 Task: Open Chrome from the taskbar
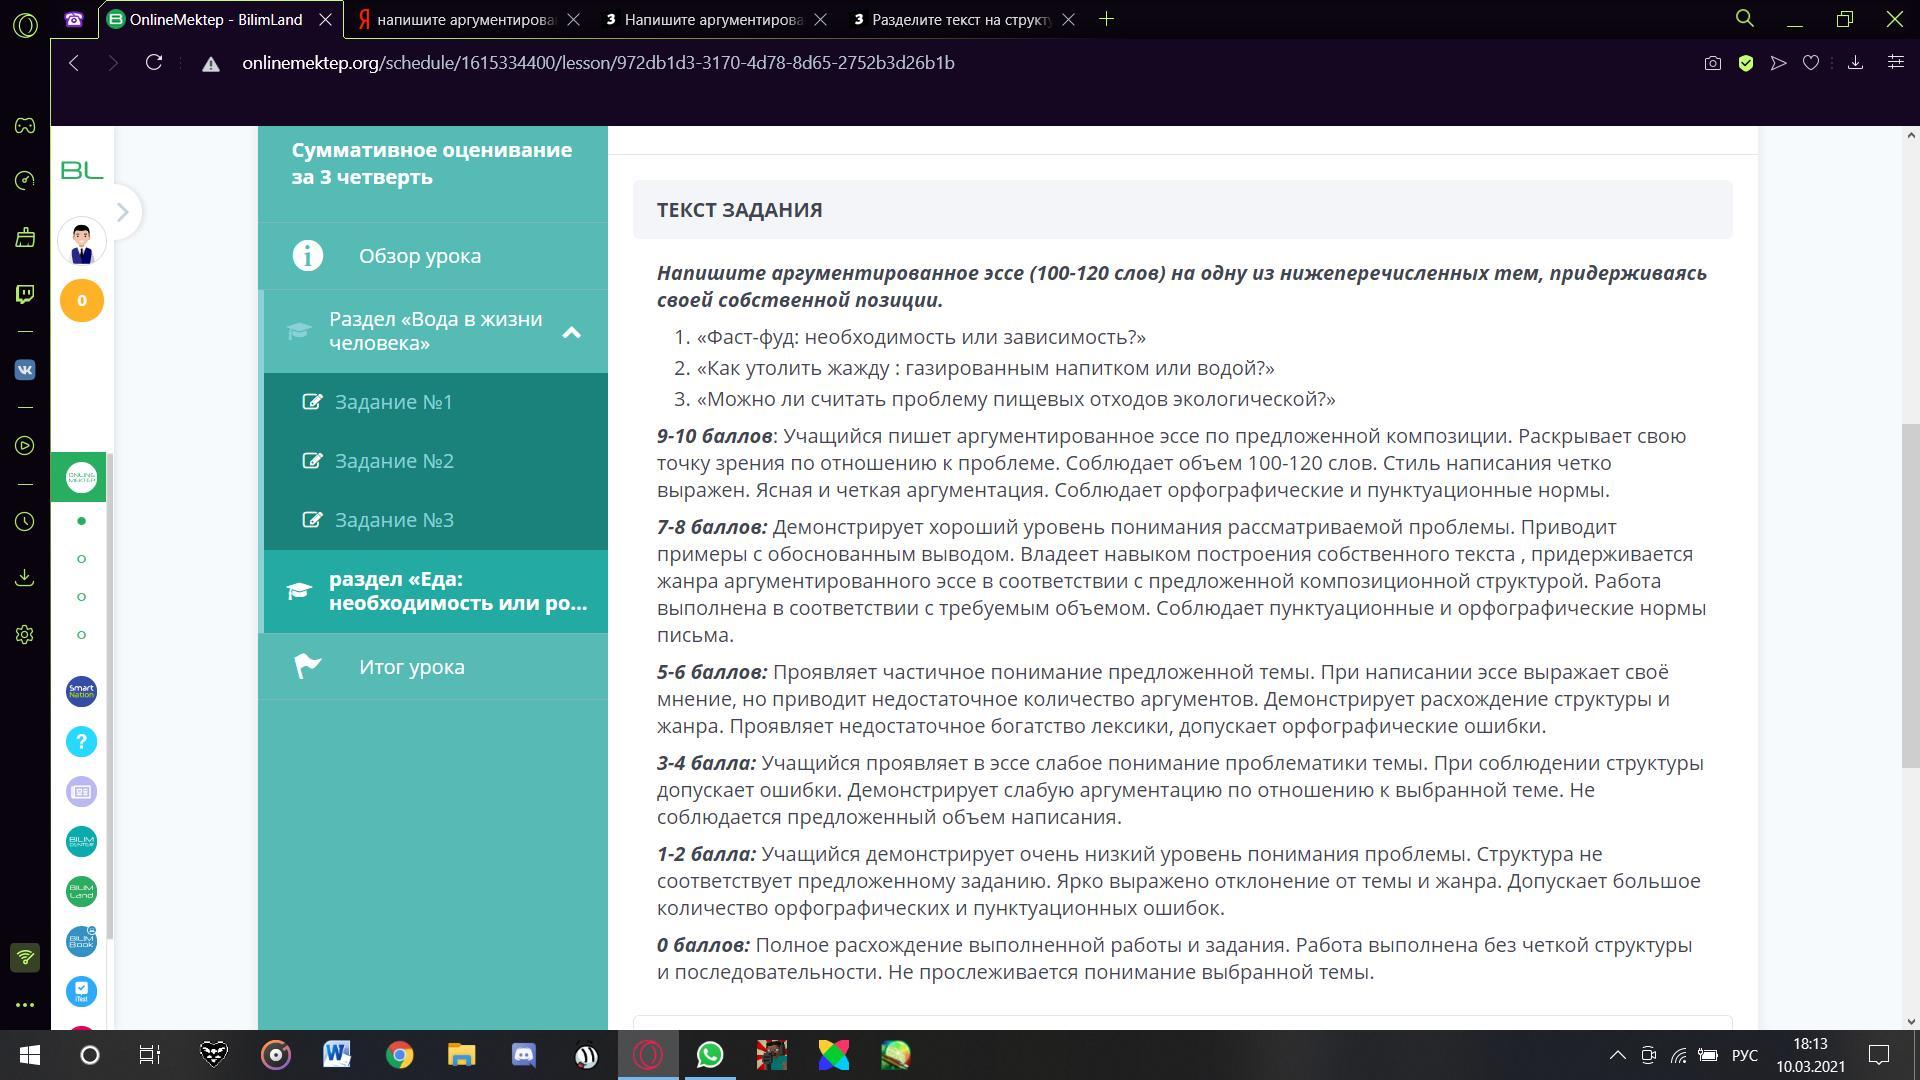[x=399, y=1055]
